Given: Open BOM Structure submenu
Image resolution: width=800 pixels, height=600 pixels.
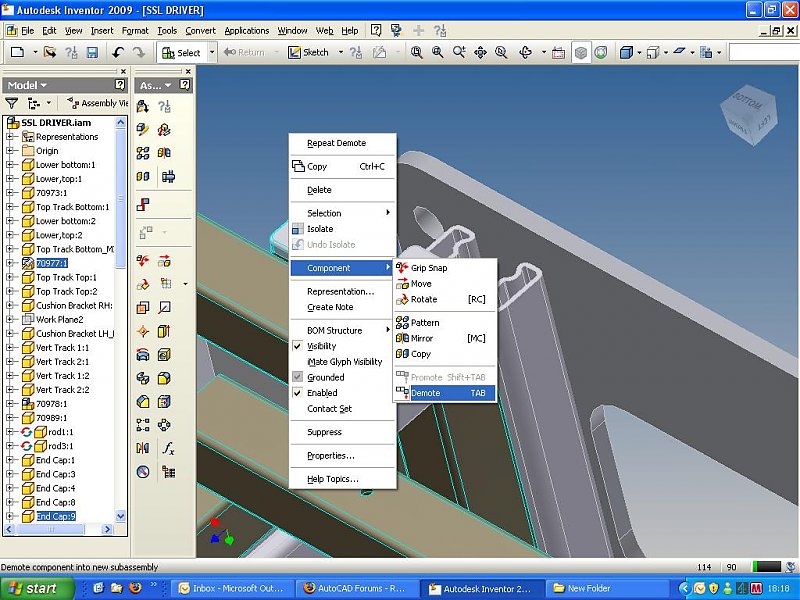Looking at the screenshot, I should [x=343, y=330].
